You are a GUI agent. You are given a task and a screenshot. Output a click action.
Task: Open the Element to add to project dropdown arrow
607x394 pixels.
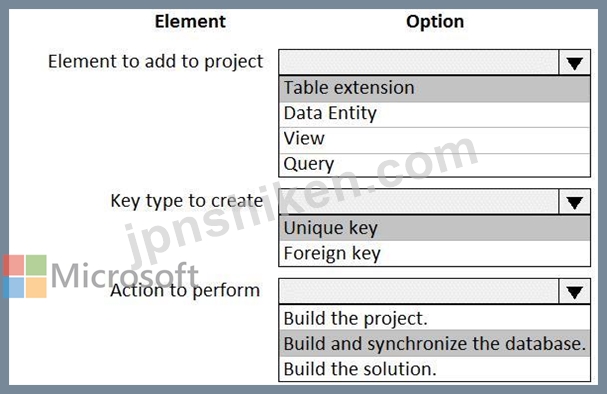coord(574,62)
